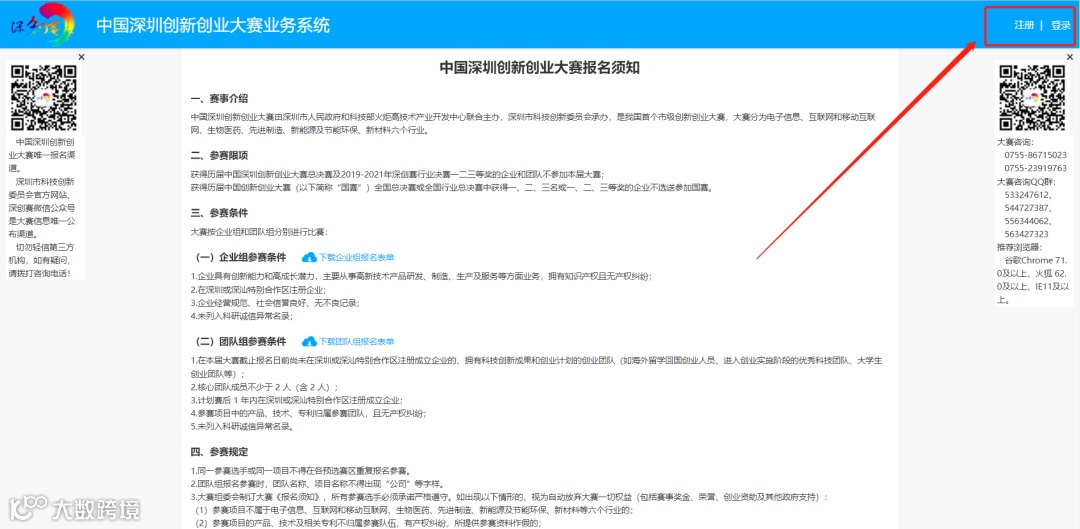Click the left sidebar QR code image
This screenshot has height=529, width=1080.
[44, 98]
